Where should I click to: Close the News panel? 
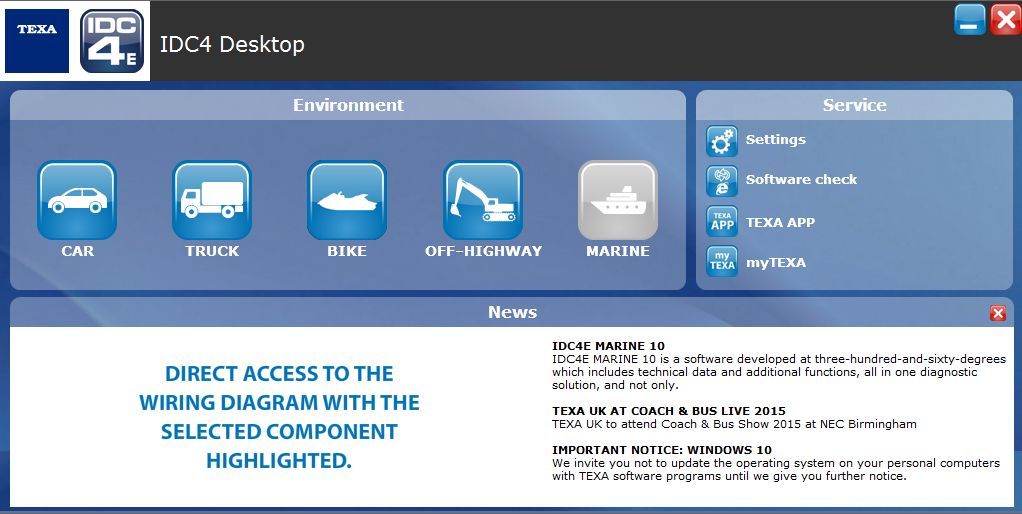coord(997,314)
